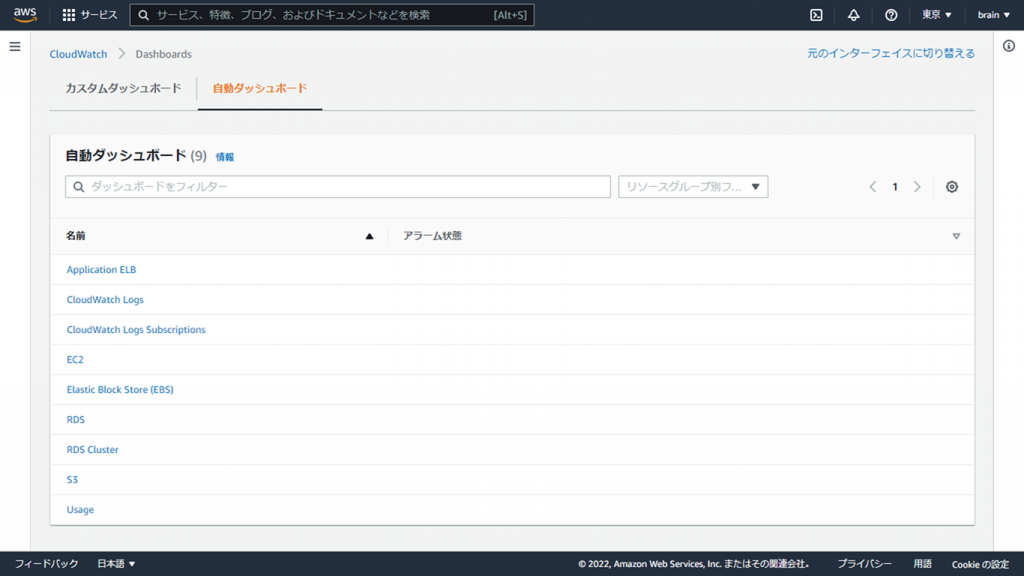Sort by name using ascending arrow
Screen dimensions: 1024x576
(369, 236)
